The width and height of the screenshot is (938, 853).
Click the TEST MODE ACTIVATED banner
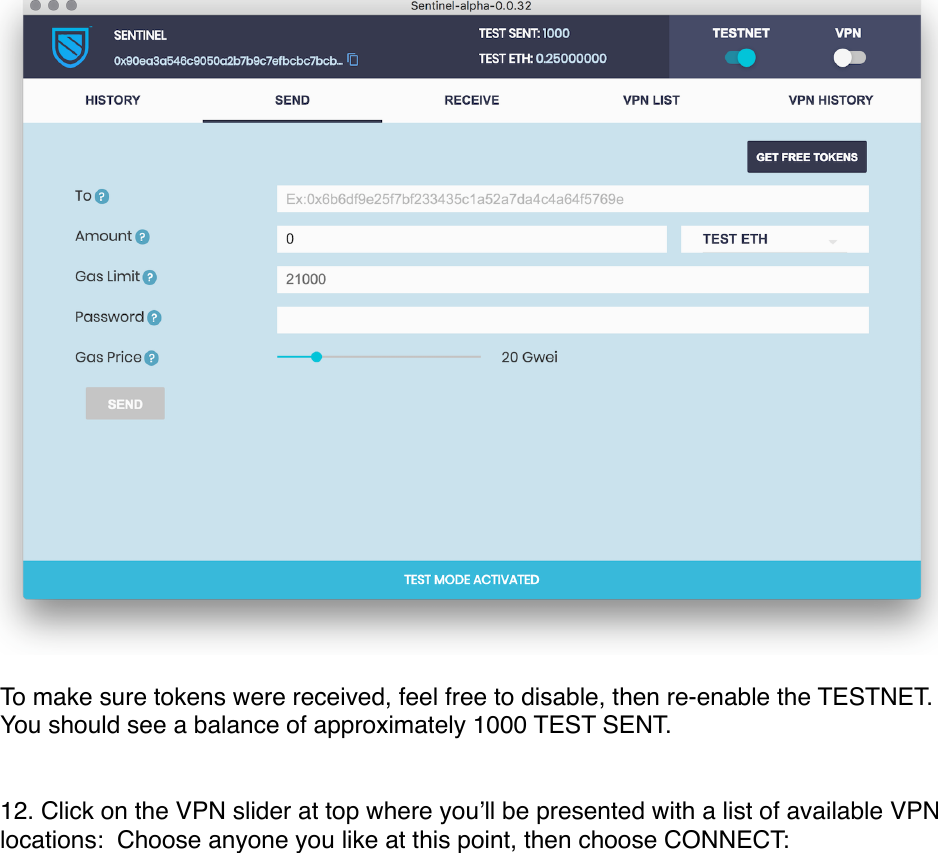coord(471,580)
